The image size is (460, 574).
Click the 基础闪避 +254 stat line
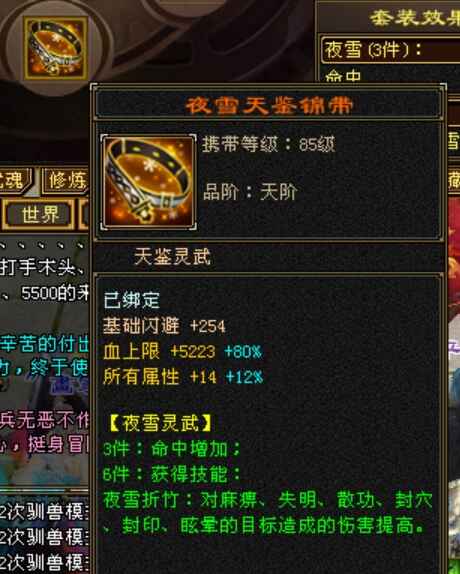pos(164,325)
